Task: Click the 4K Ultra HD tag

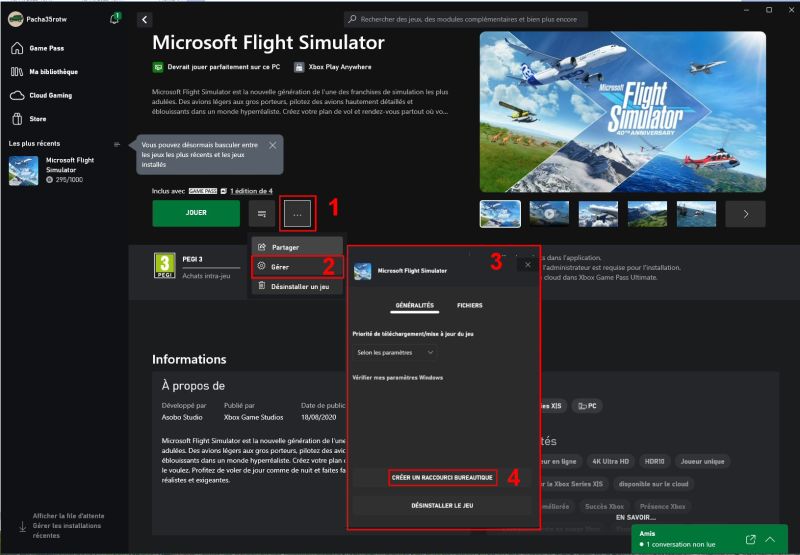Action: (610, 461)
